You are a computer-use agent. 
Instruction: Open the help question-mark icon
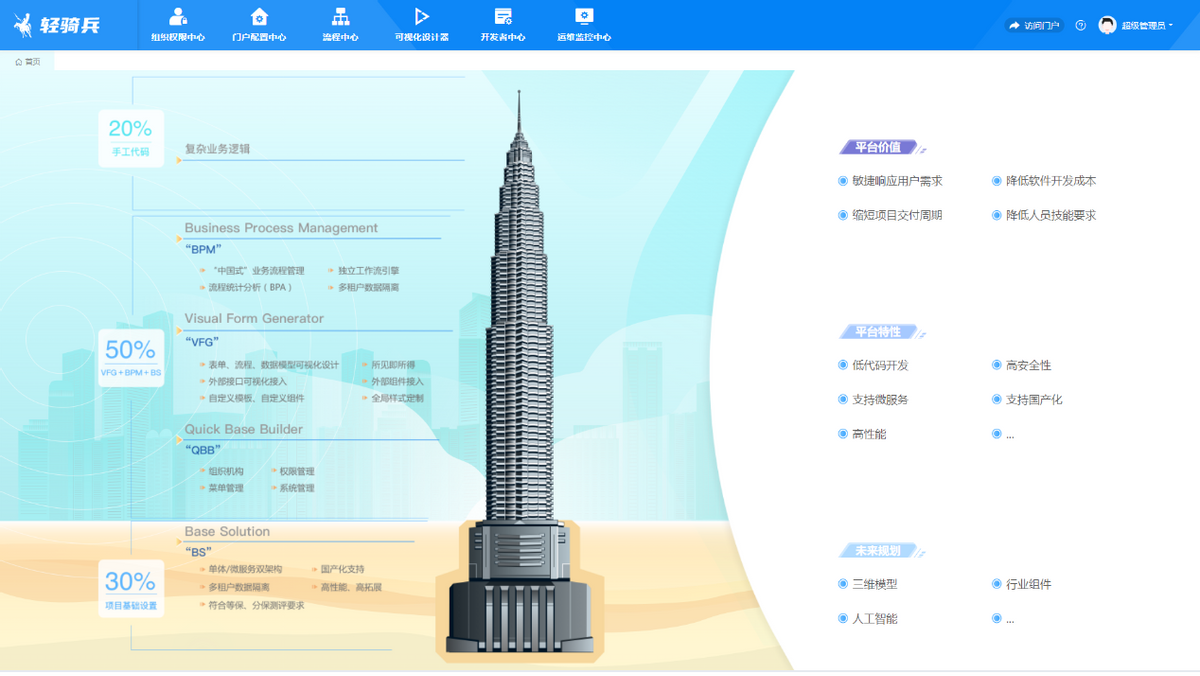point(1080,26)
